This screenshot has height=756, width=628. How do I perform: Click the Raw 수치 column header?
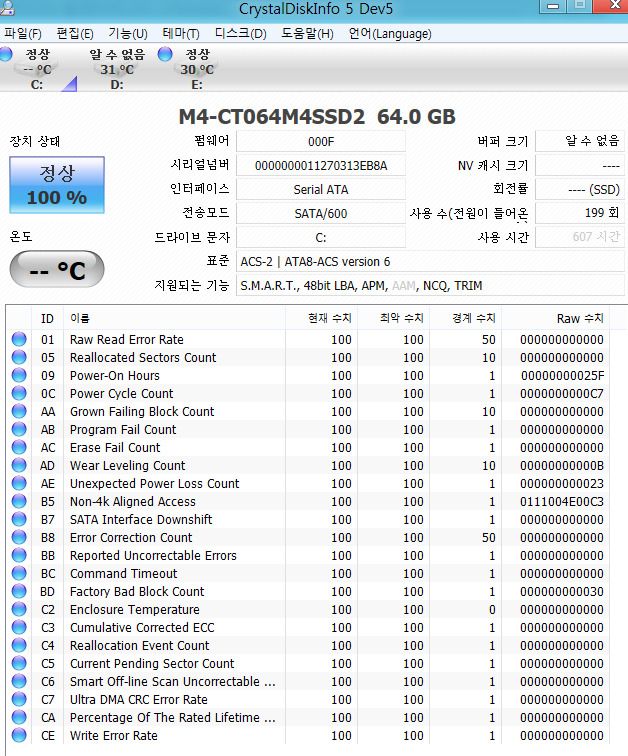click(556, 319)
